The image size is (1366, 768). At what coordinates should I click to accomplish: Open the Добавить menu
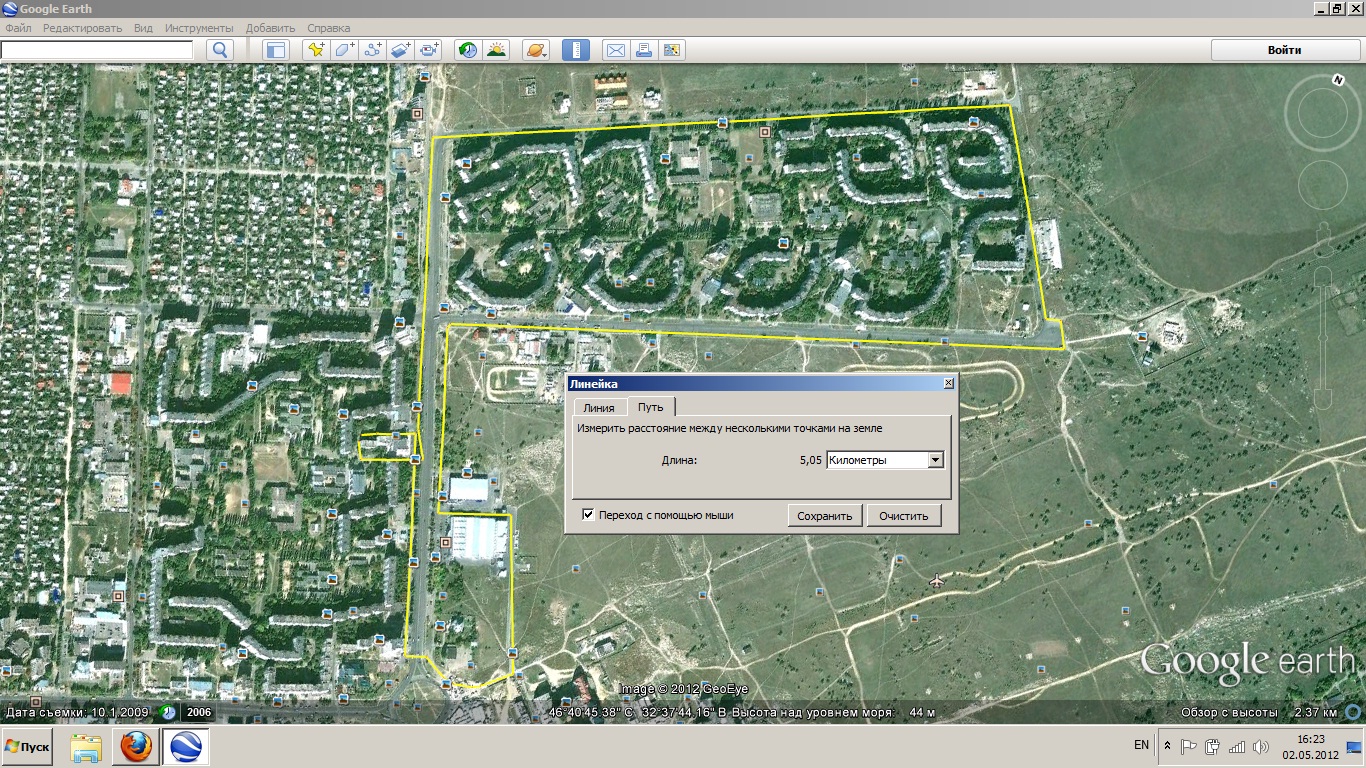[270, 28]
